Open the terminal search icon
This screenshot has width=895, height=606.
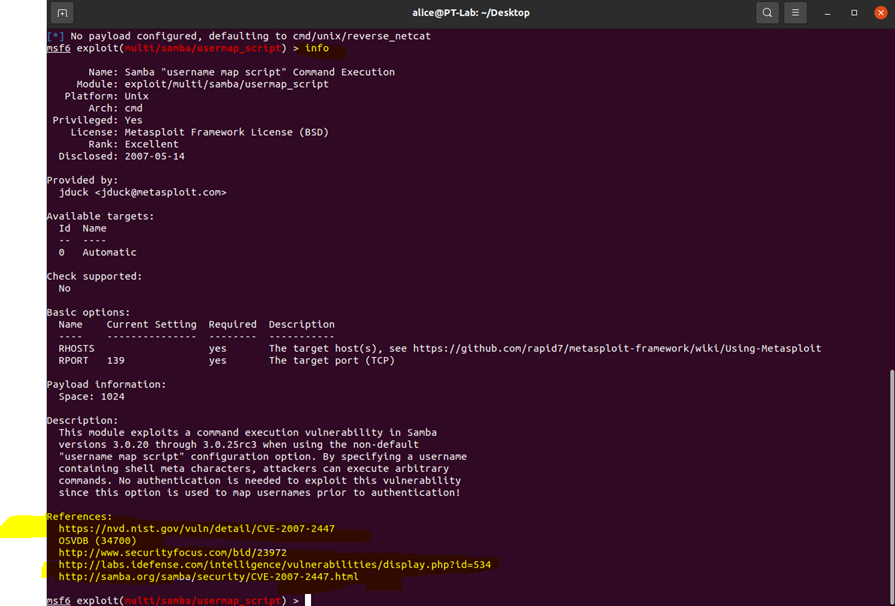click(x=767, y=13)
